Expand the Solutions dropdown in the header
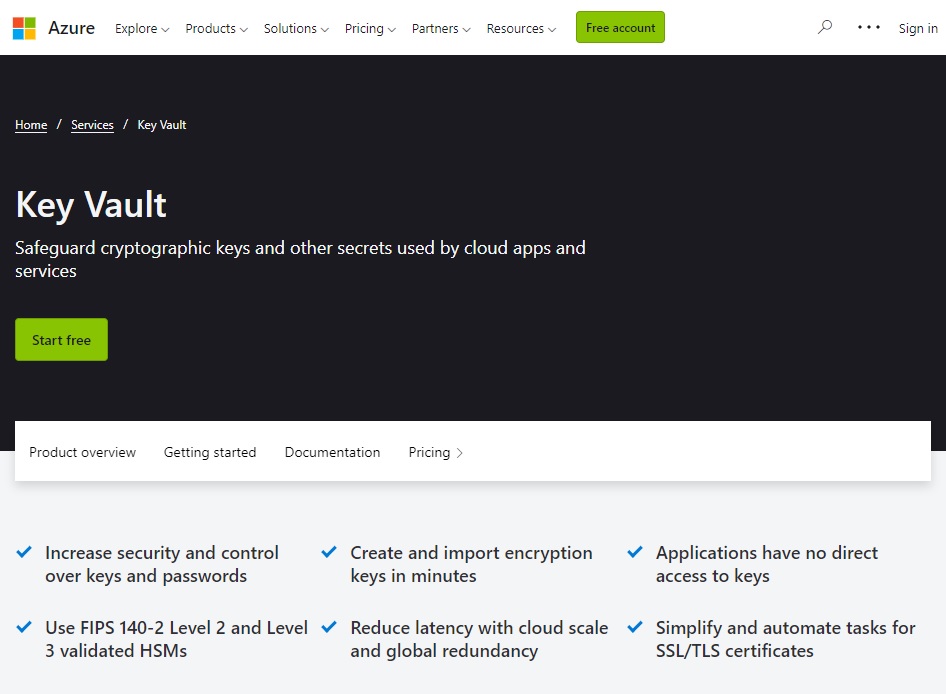946x694 pixels. coord(296,28)
